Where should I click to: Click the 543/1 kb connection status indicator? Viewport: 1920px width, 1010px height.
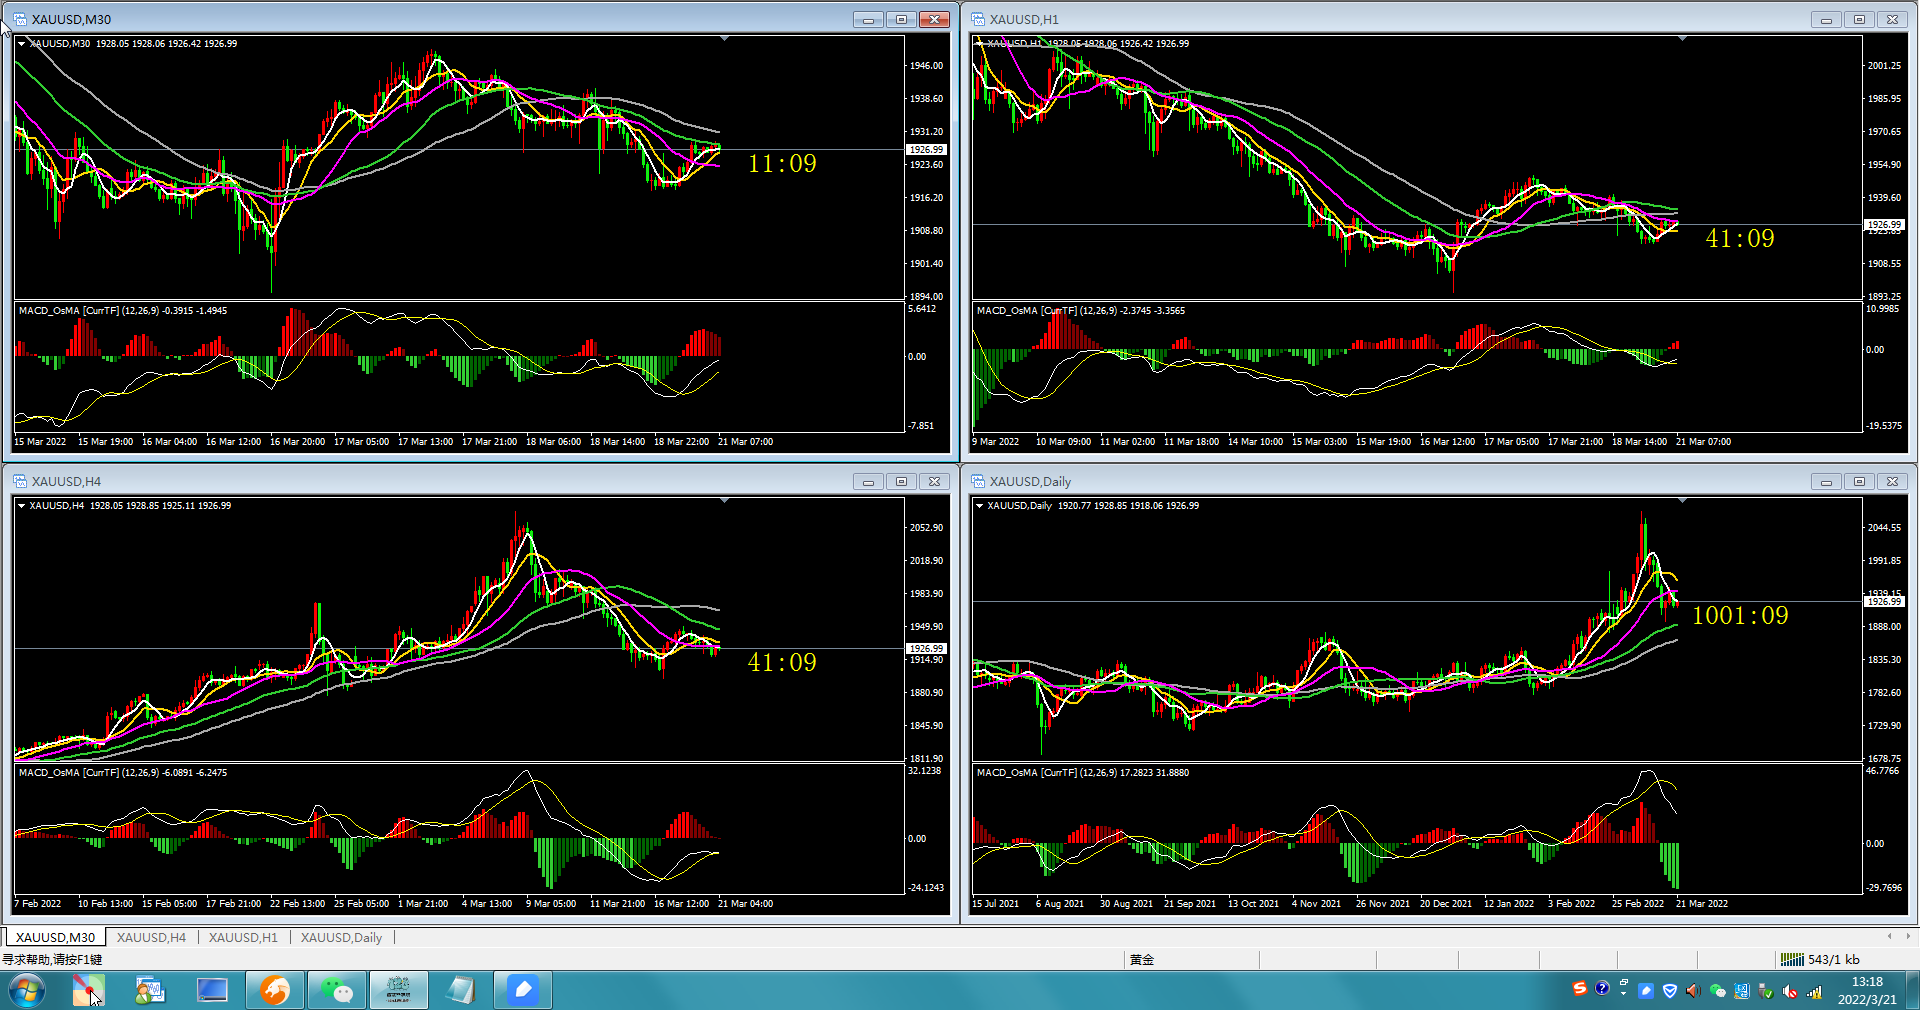click(x=1820, y=959)
